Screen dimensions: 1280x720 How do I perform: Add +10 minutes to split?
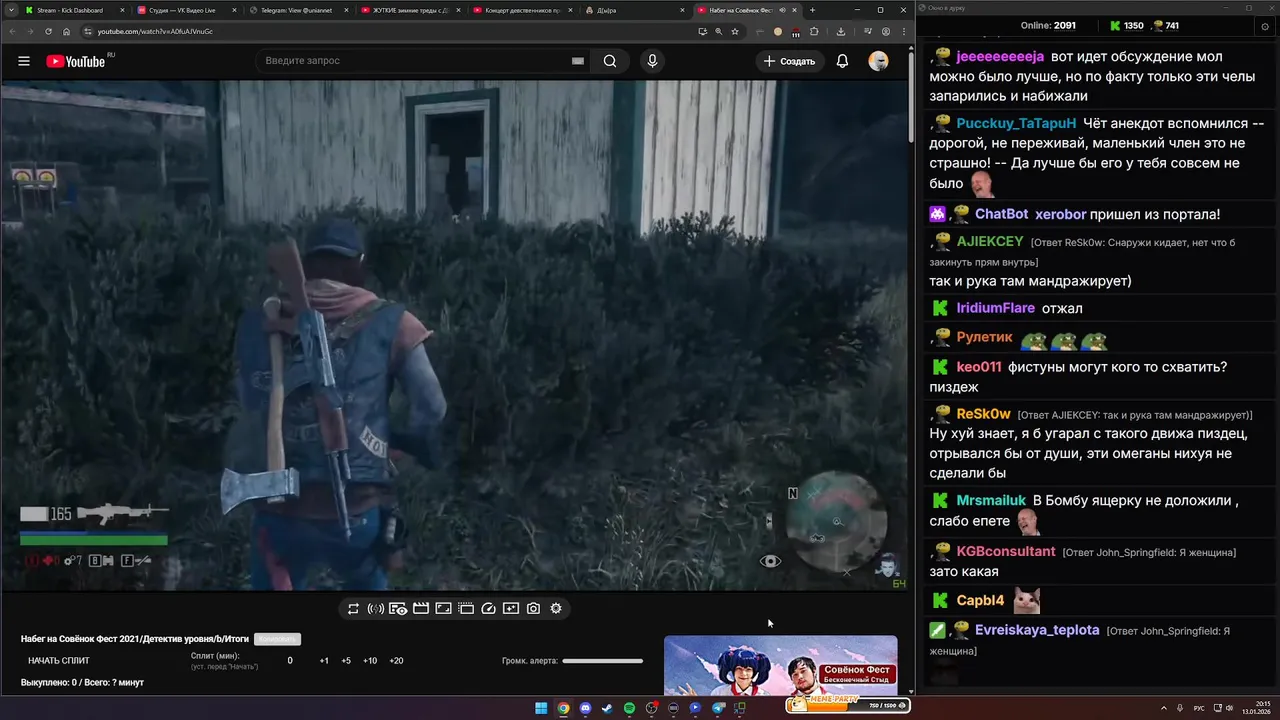[x=370, y=661]
